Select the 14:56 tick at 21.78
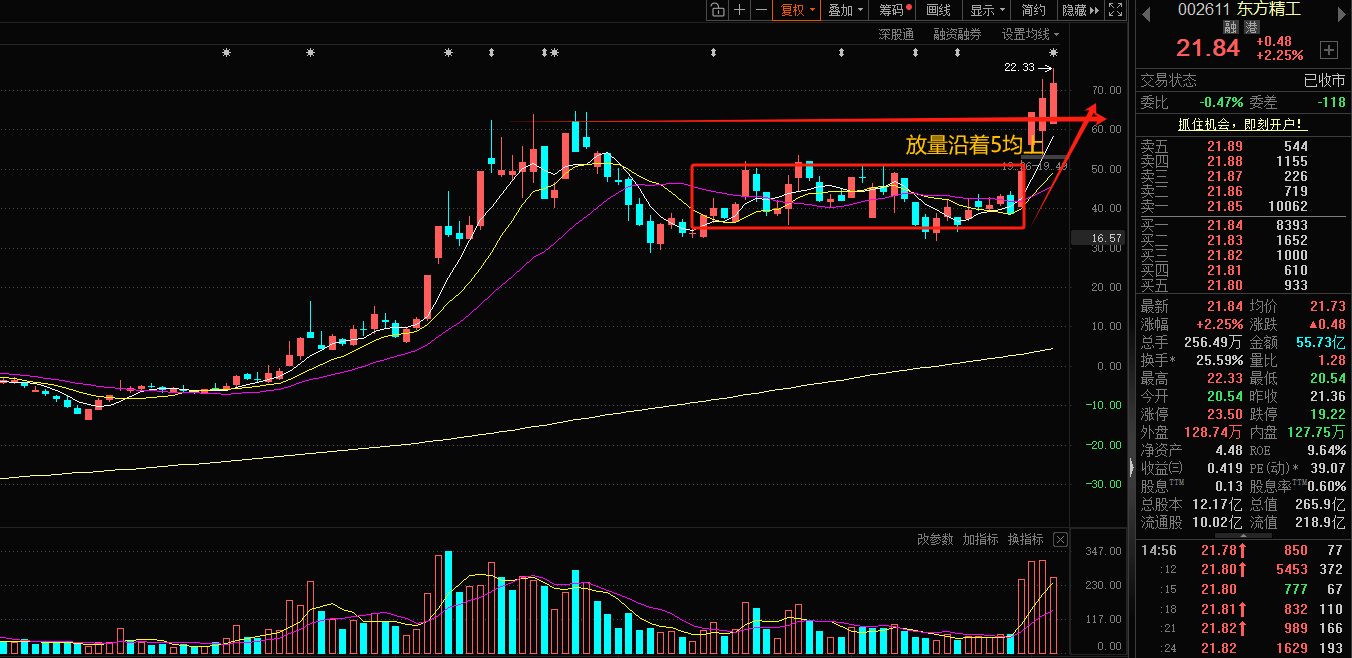Screen dimensions: 1352x658 (x=1243, y=551)
